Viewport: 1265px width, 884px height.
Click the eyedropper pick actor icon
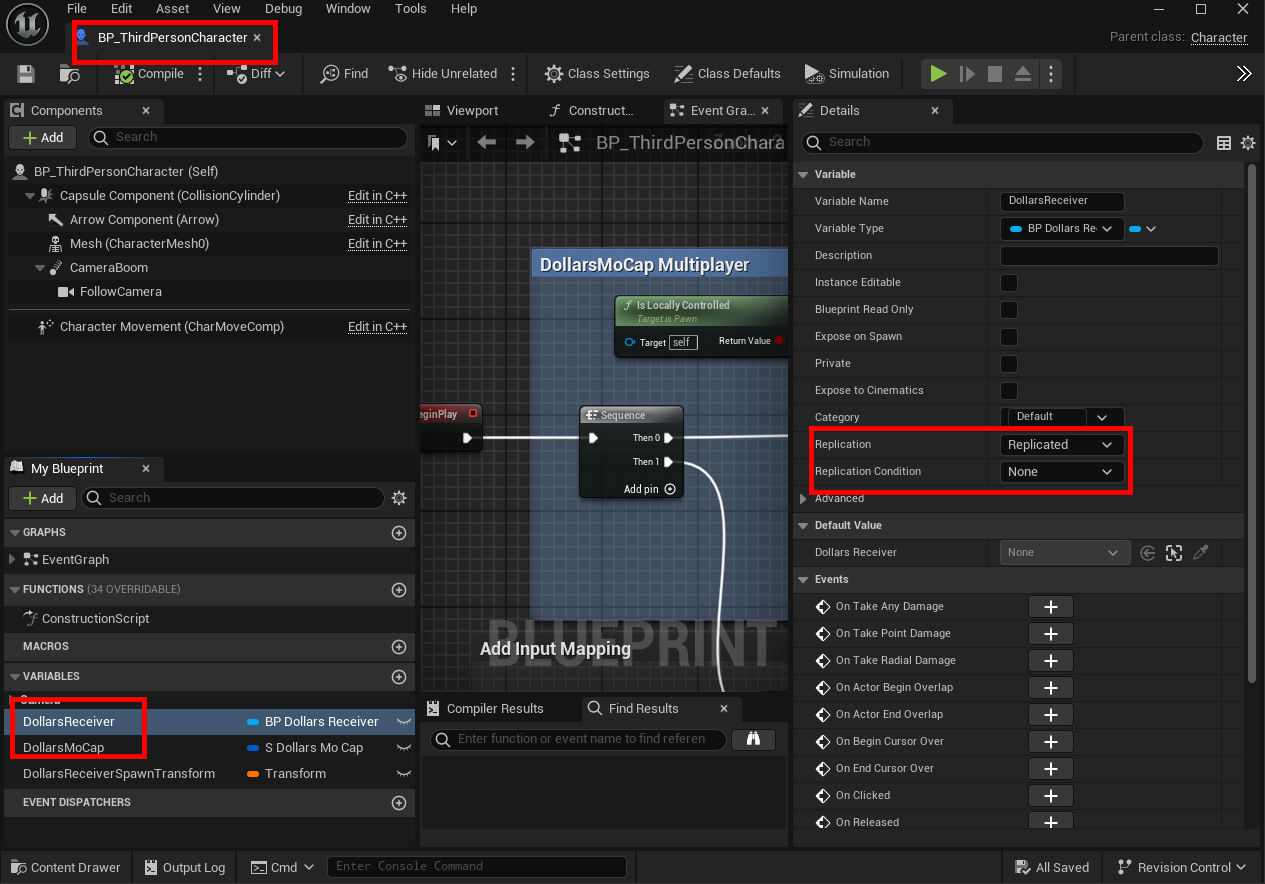1201,553
